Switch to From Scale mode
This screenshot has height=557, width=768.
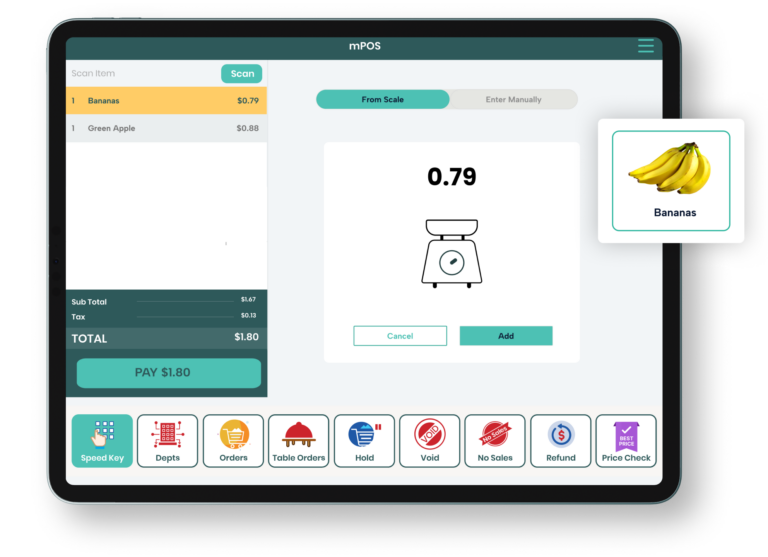tap(382, 100)
